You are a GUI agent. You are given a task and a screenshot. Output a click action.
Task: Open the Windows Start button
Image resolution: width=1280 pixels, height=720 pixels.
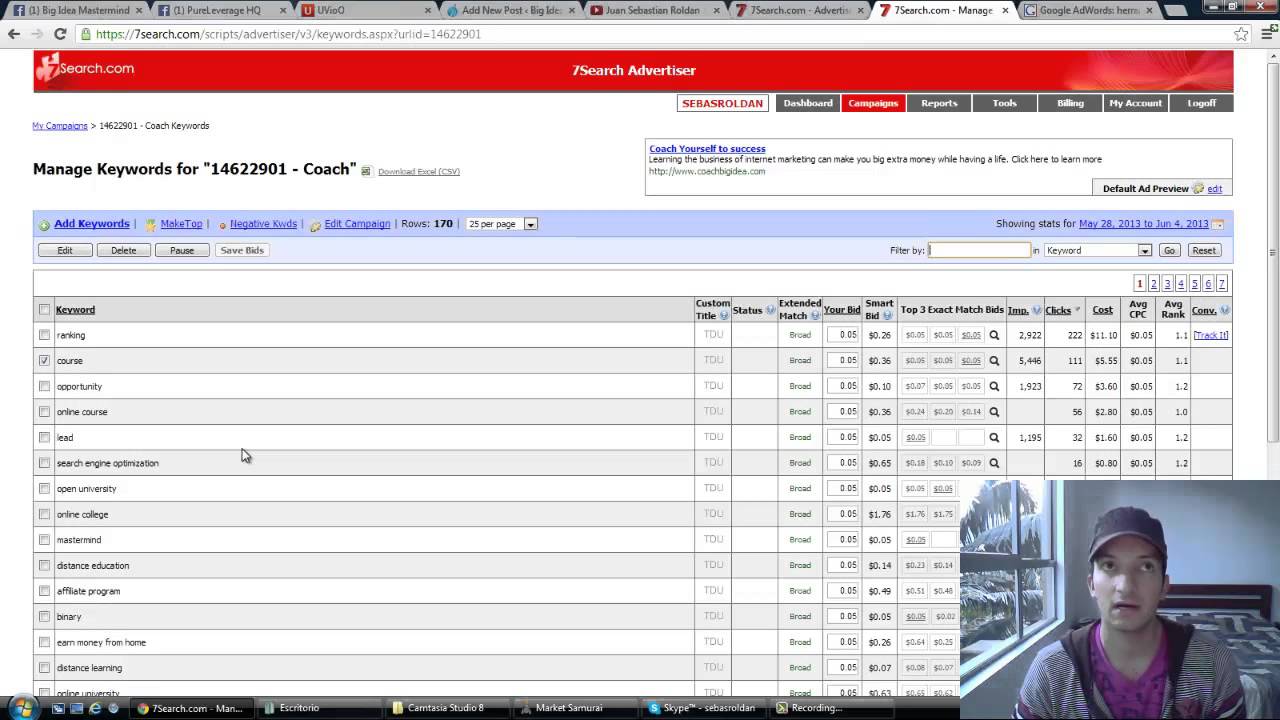tap(22, 708)
